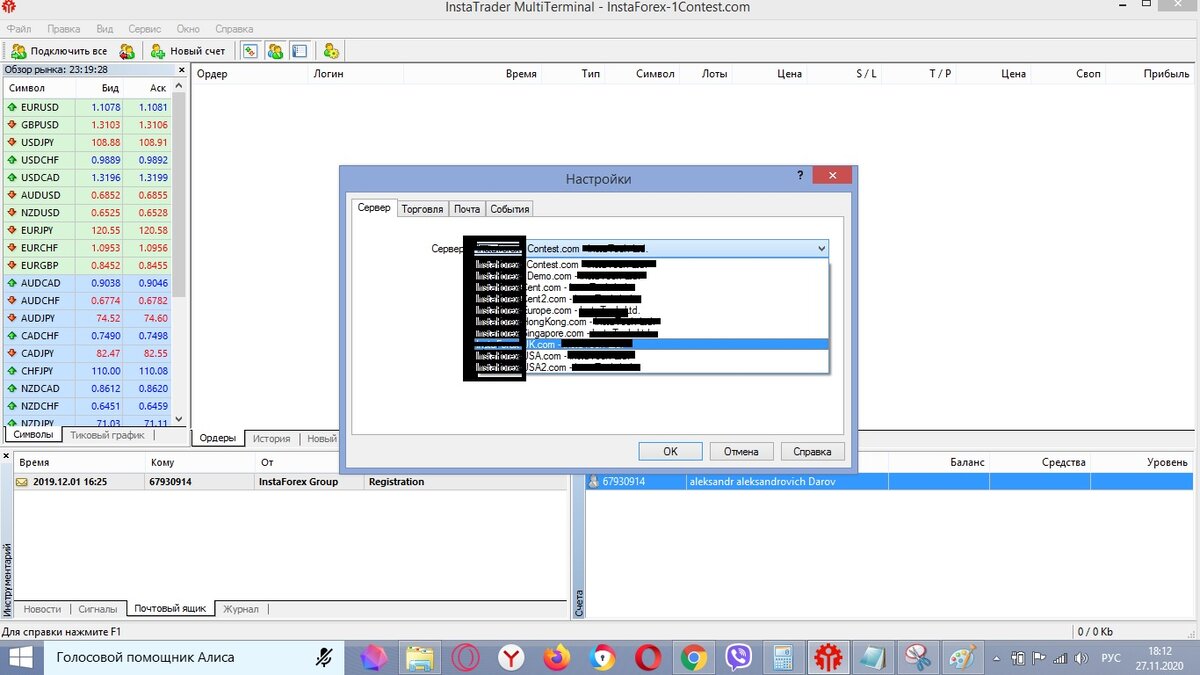1200x675 pixels.
Task: Toggle the toolbox panel toolbar icon
Action: pyautogui.click(x=299, y=51)
